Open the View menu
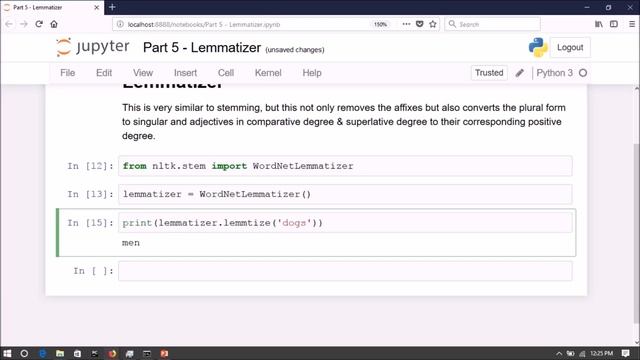640x360 pixels. pyautogui.click(x=143, y=73)
